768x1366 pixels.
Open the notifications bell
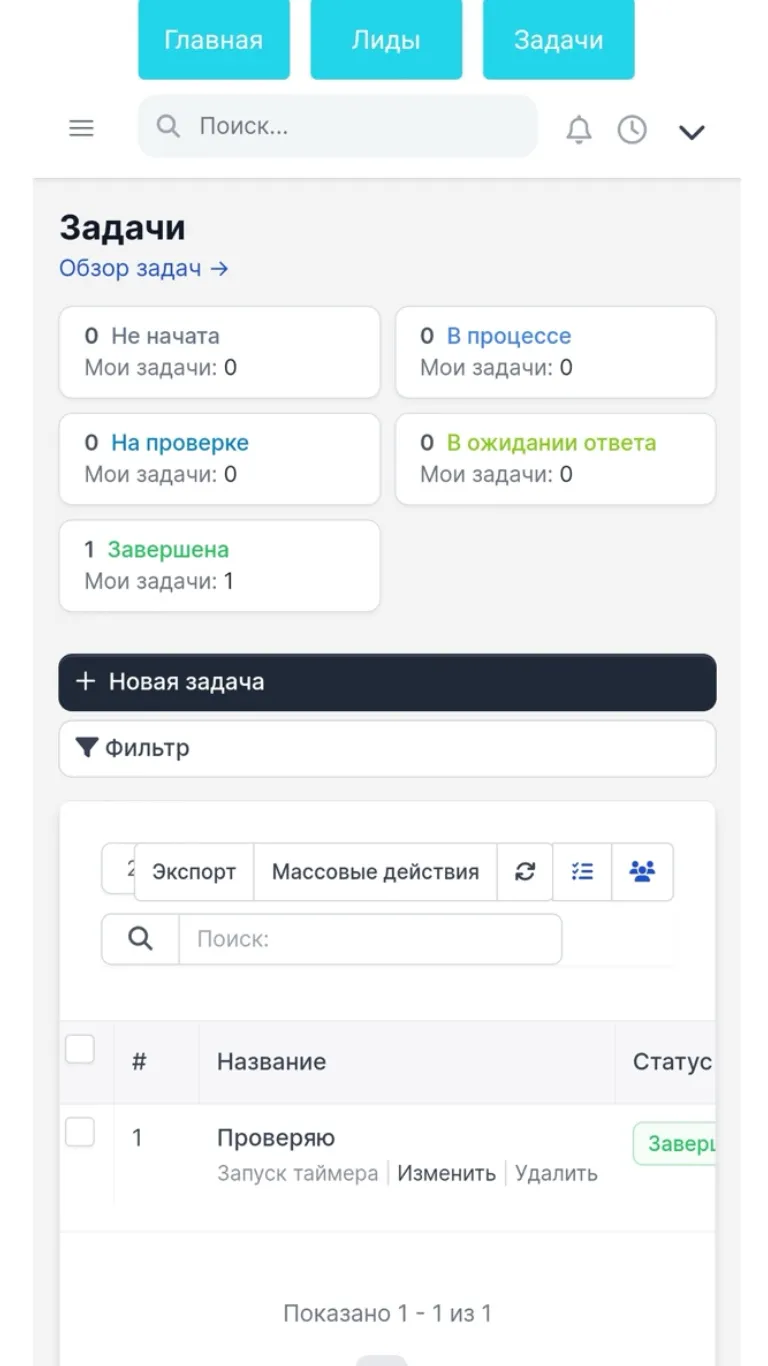tap(579, 130)
